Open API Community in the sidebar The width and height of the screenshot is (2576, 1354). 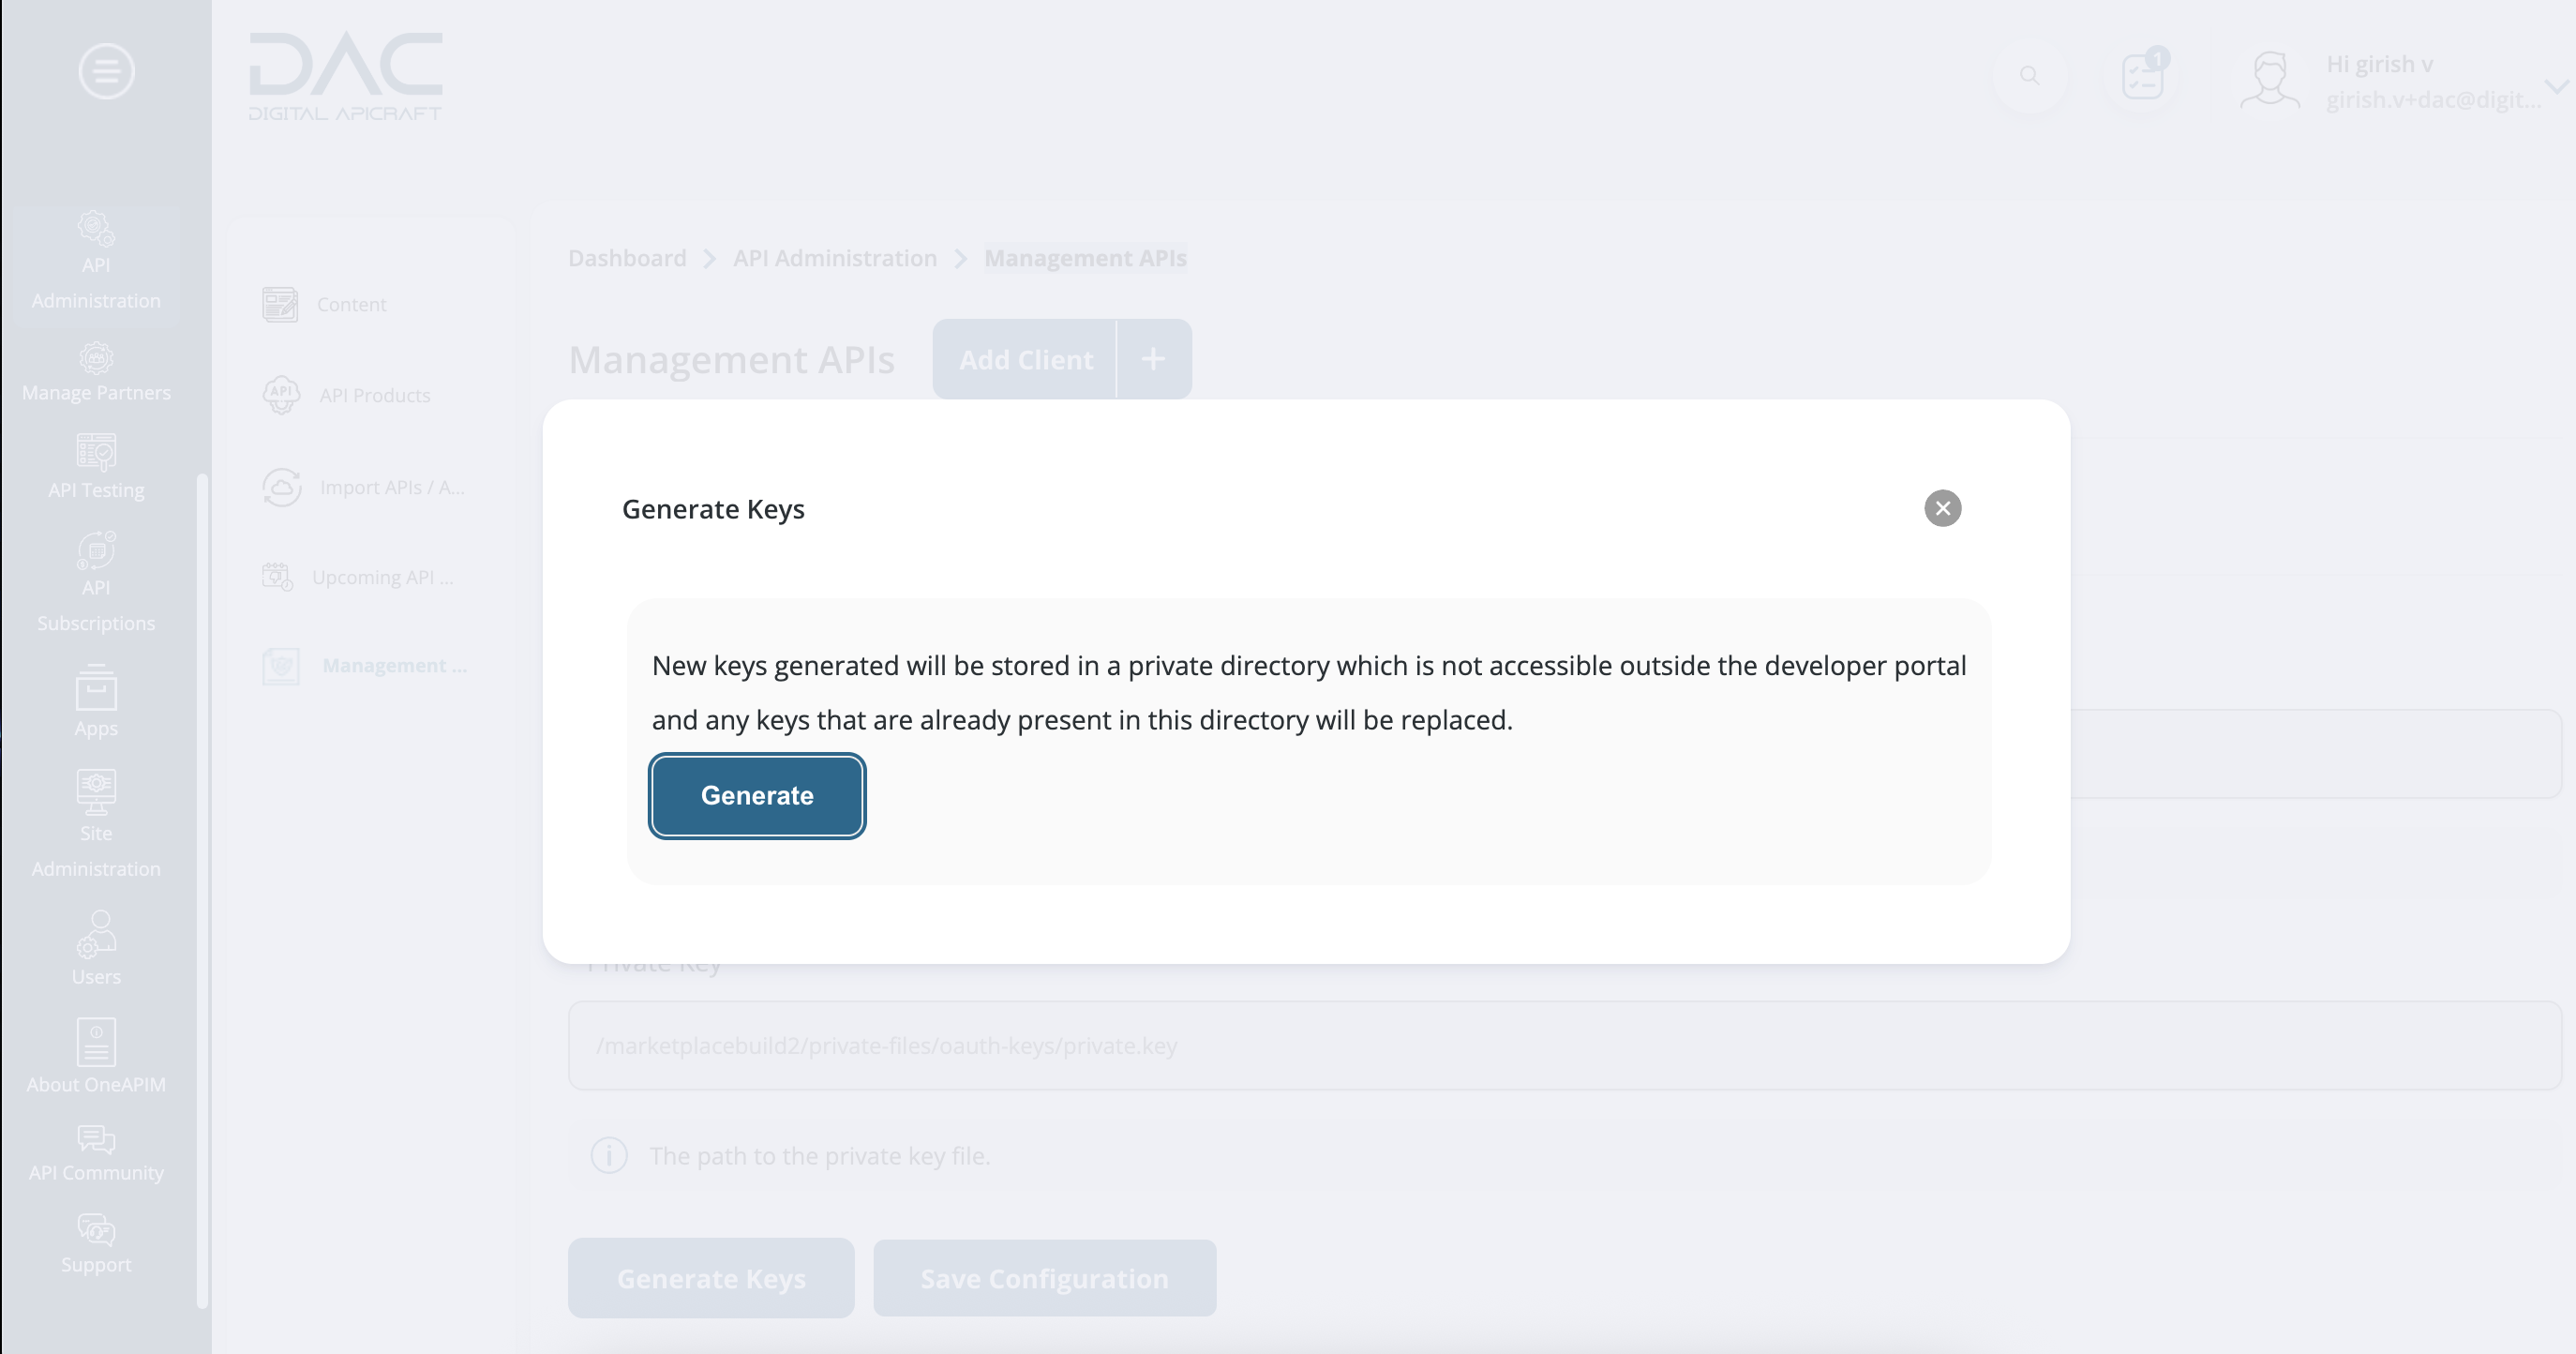pyautogui.click(x=96, y=1154)
